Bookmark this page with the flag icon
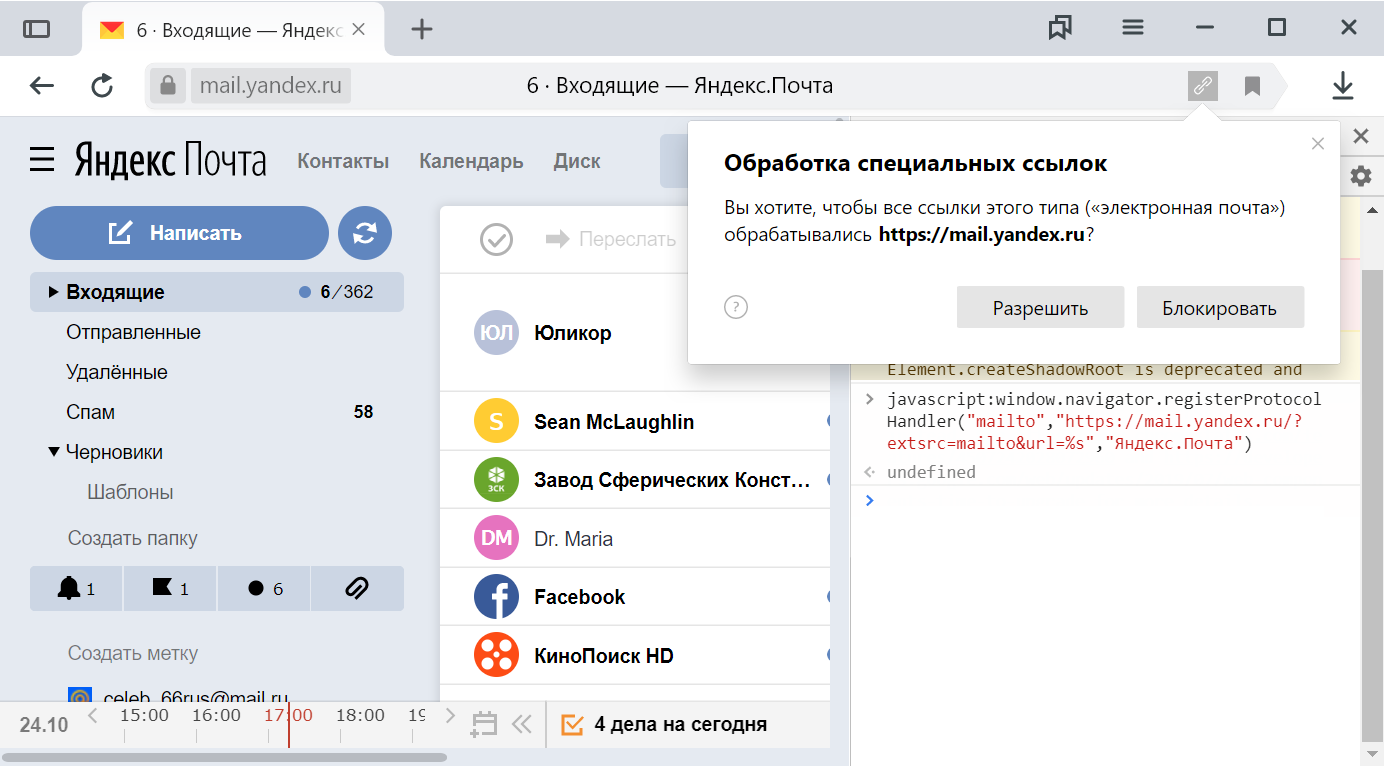This screenshot has height=766, width=1384. [x=1252, y=86]
